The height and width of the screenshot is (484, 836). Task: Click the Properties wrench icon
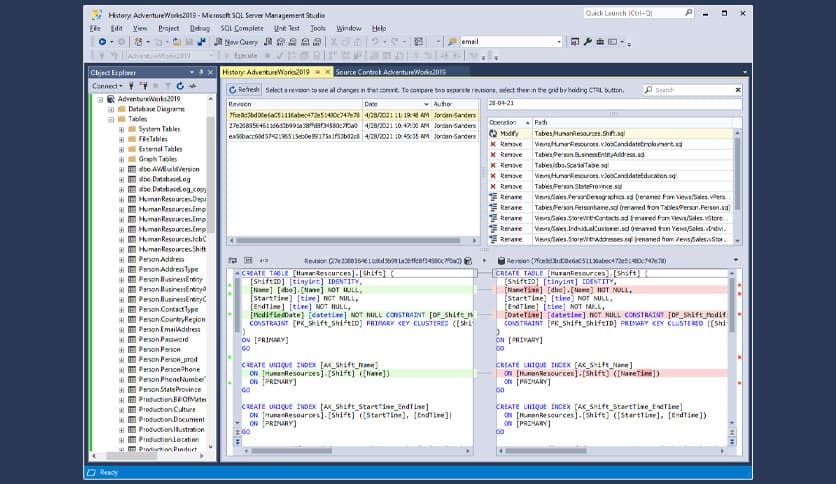588,42
